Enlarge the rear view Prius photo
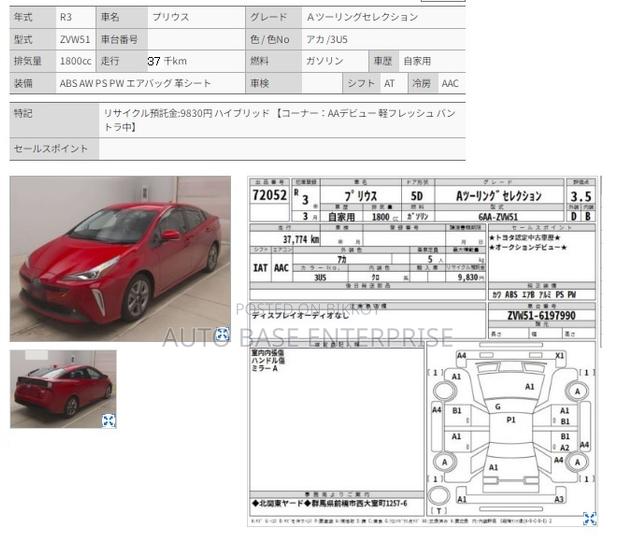The image size is (620, 542). tap(108, 421)
